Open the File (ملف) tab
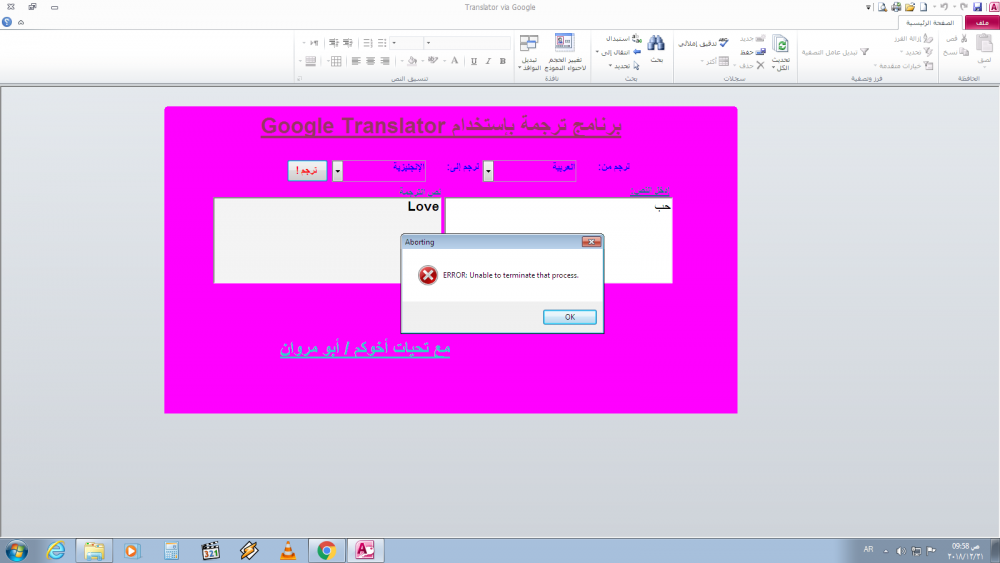Screen dimensions: 1000x563 click(x=982, y=22)
